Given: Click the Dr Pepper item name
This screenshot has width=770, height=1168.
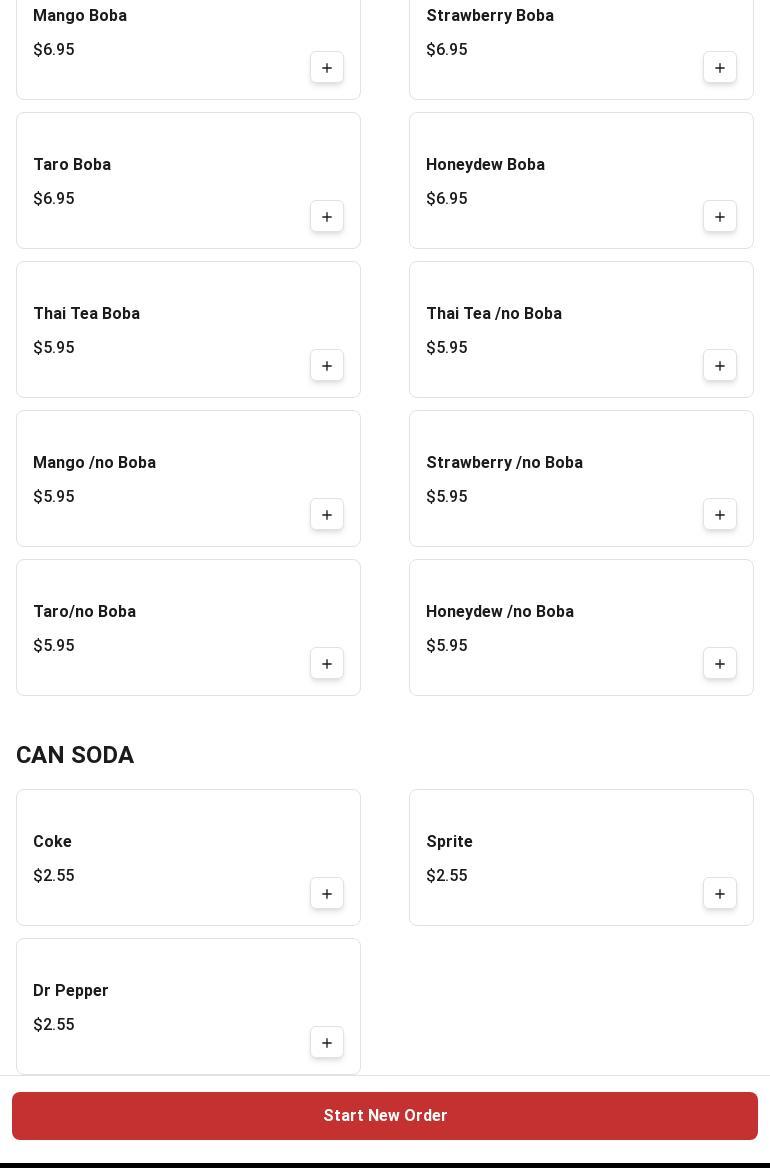Looking at the screenshot, I should [71, 991].
